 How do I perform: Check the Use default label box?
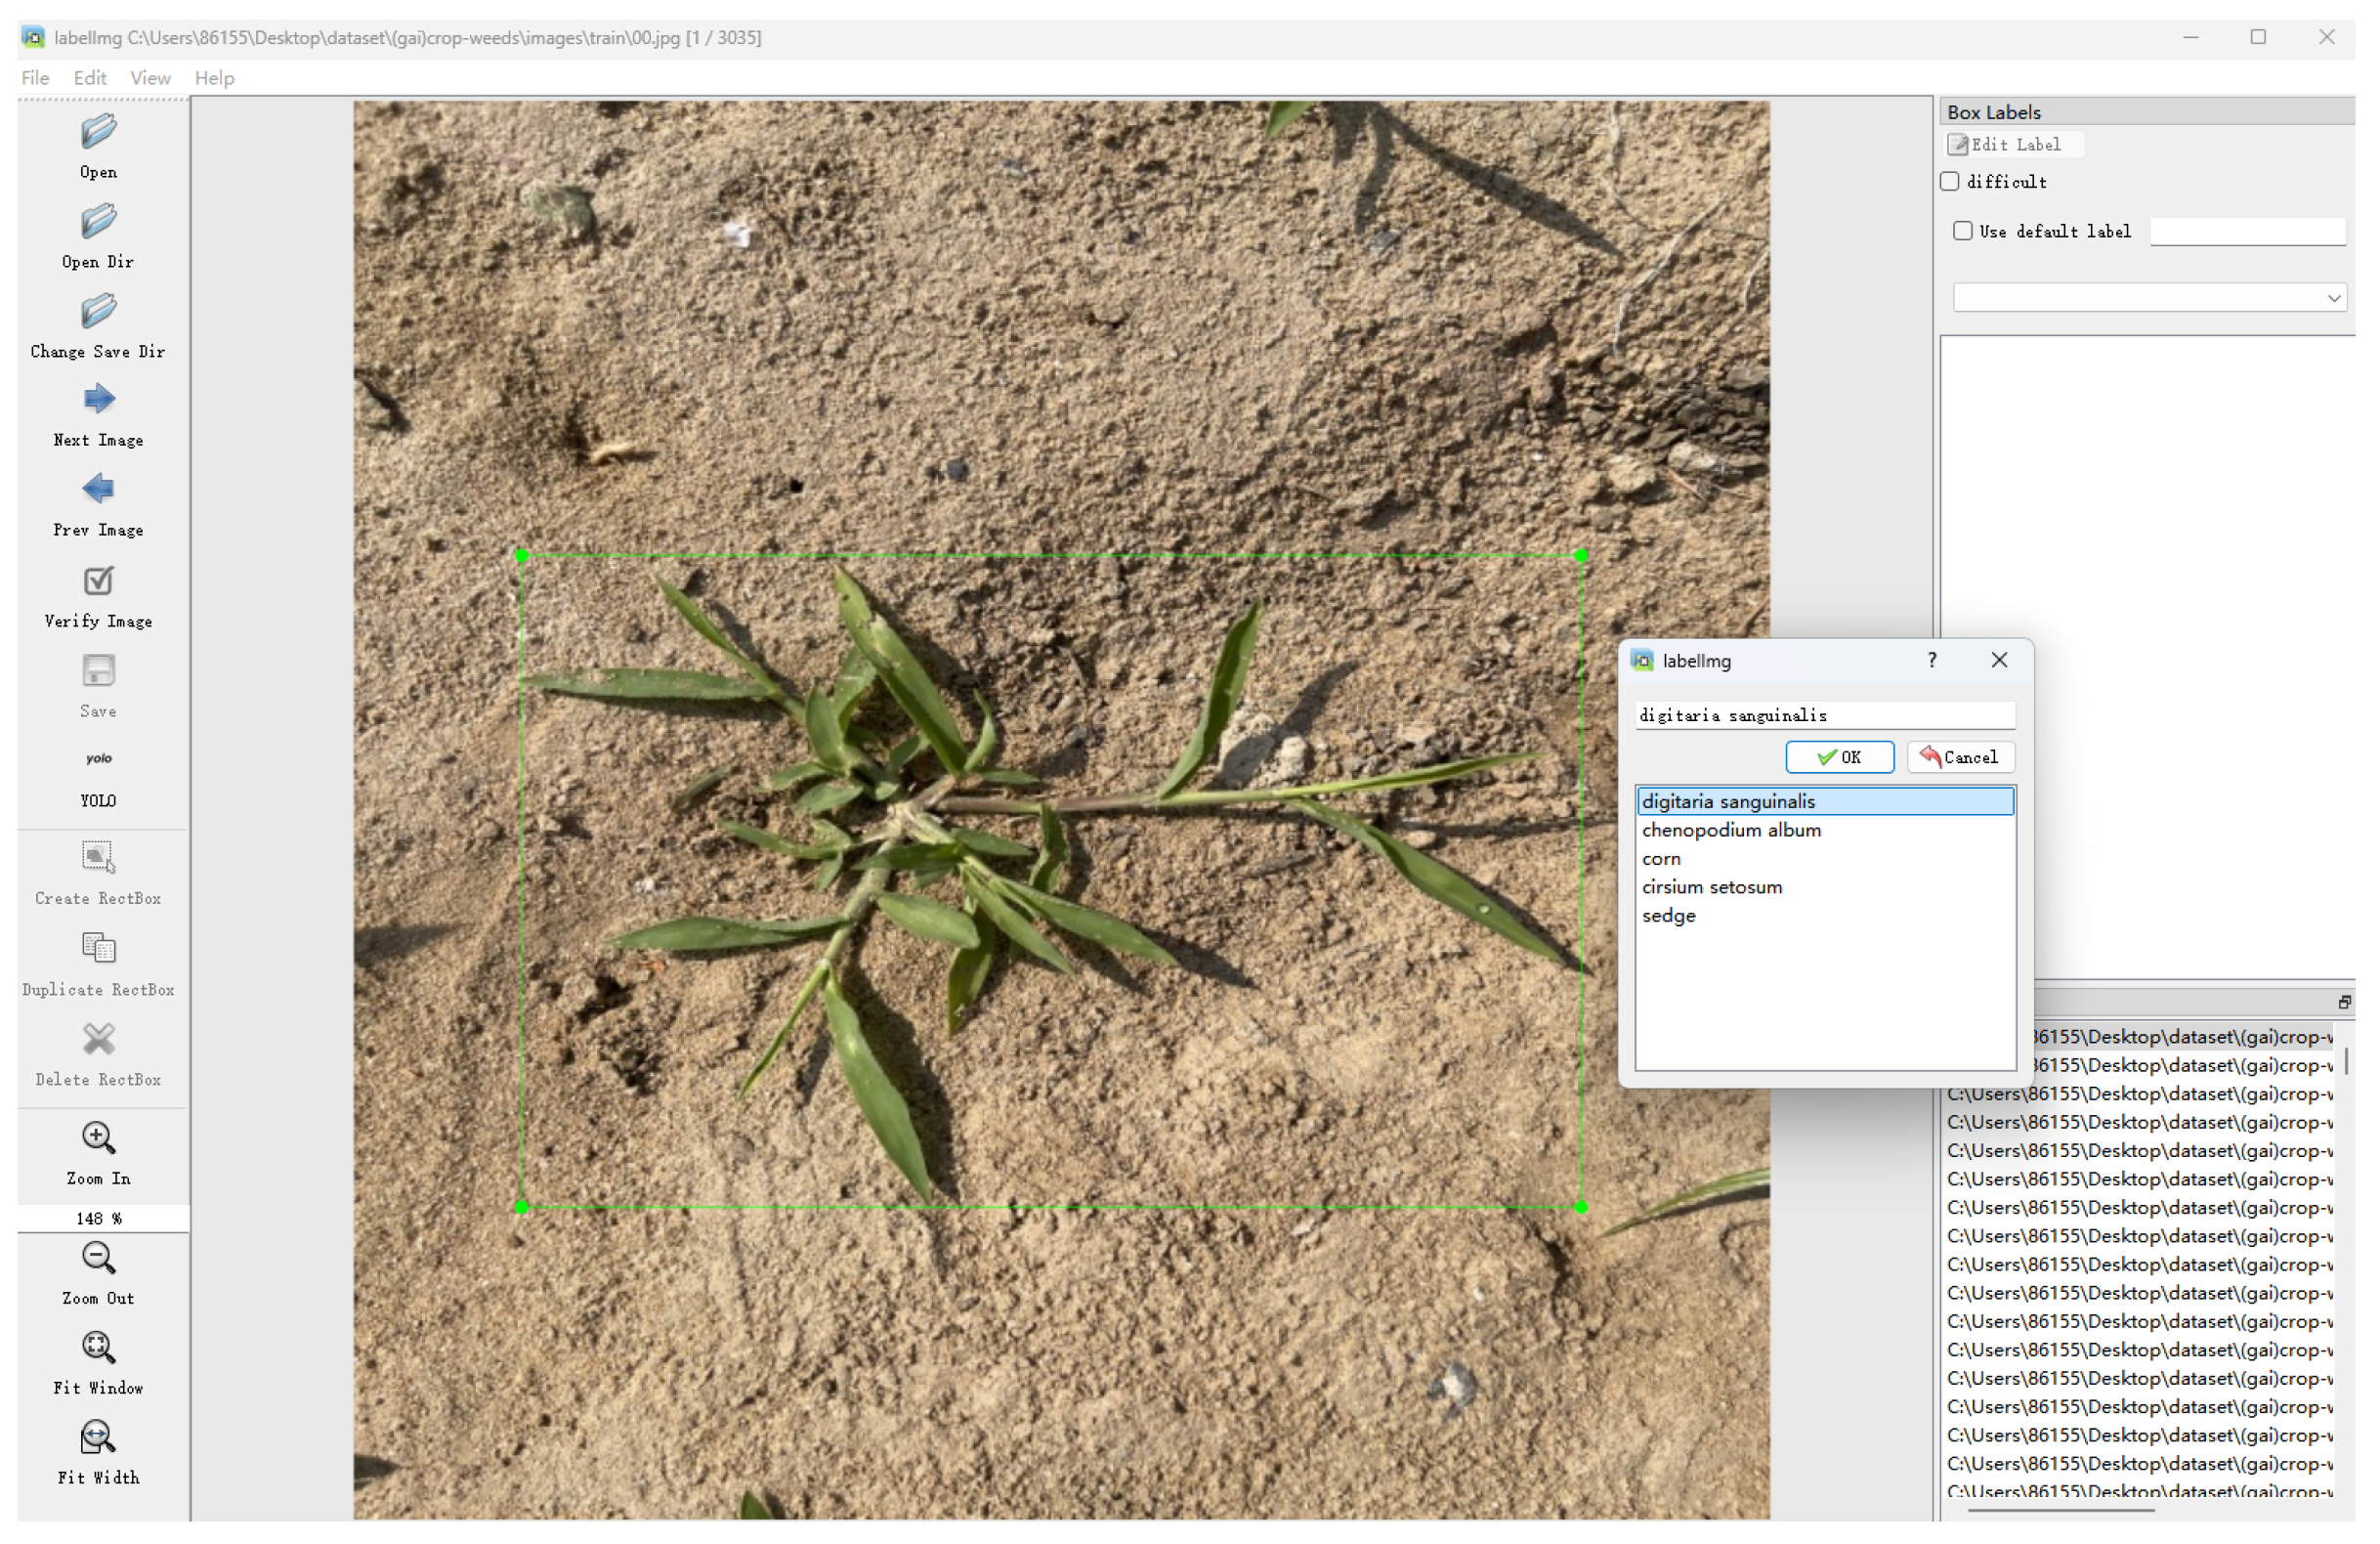click(1963, 231)
